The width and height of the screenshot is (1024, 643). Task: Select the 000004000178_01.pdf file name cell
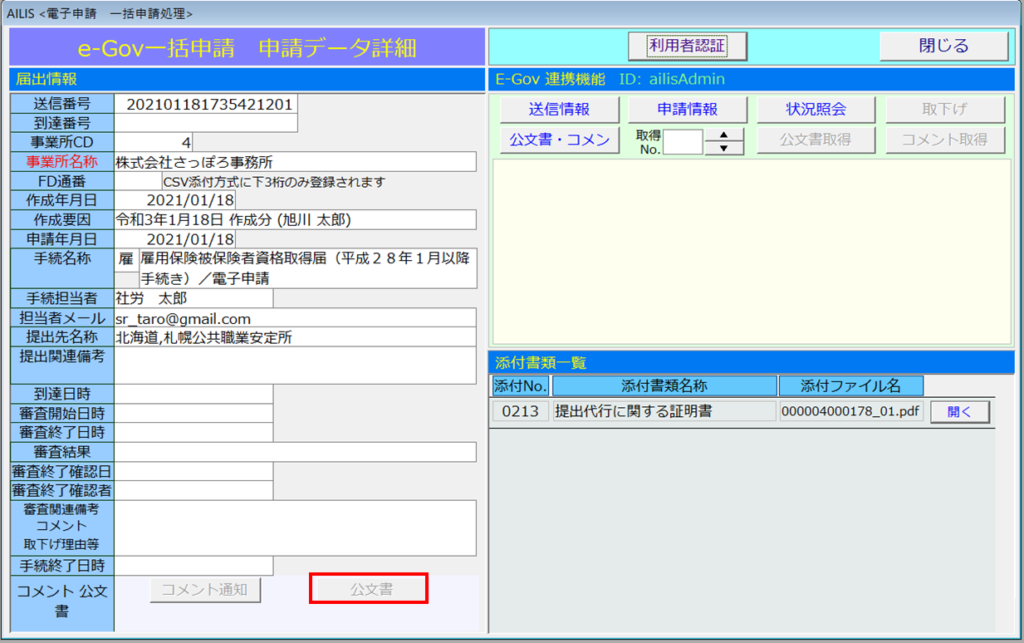click(x=851, y=411)
